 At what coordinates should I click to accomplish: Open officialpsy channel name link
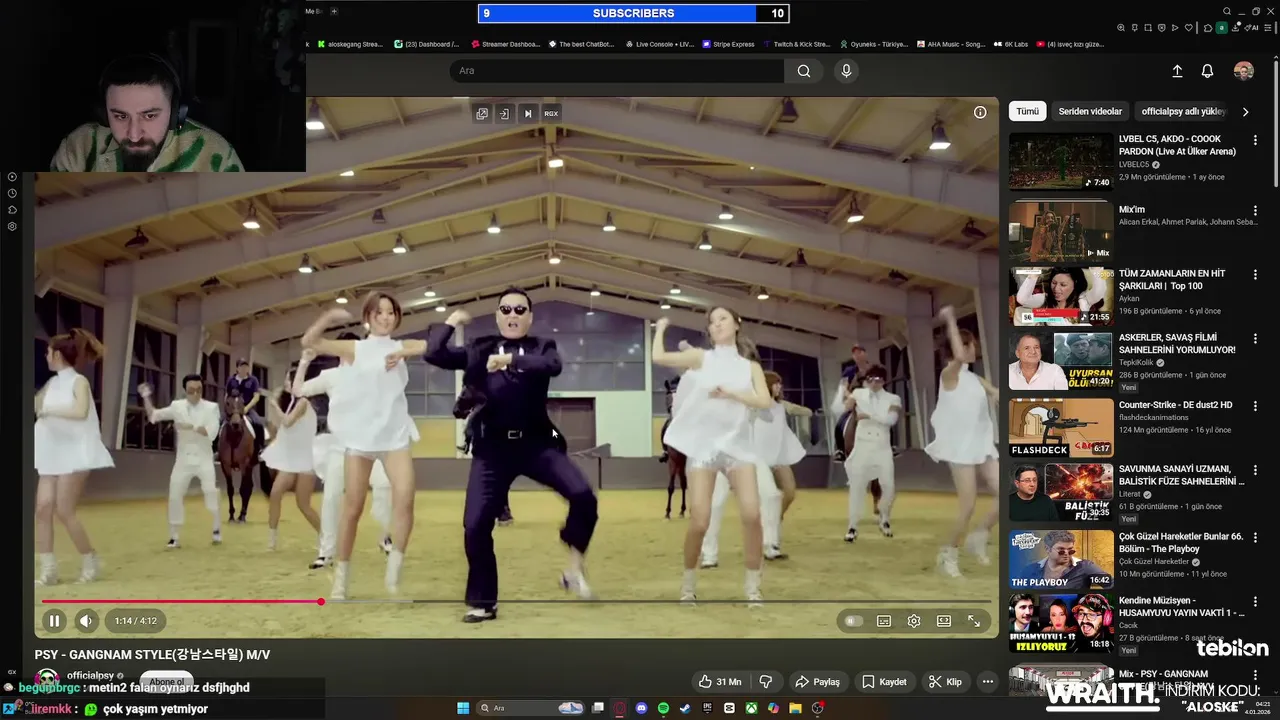(90, 675)
